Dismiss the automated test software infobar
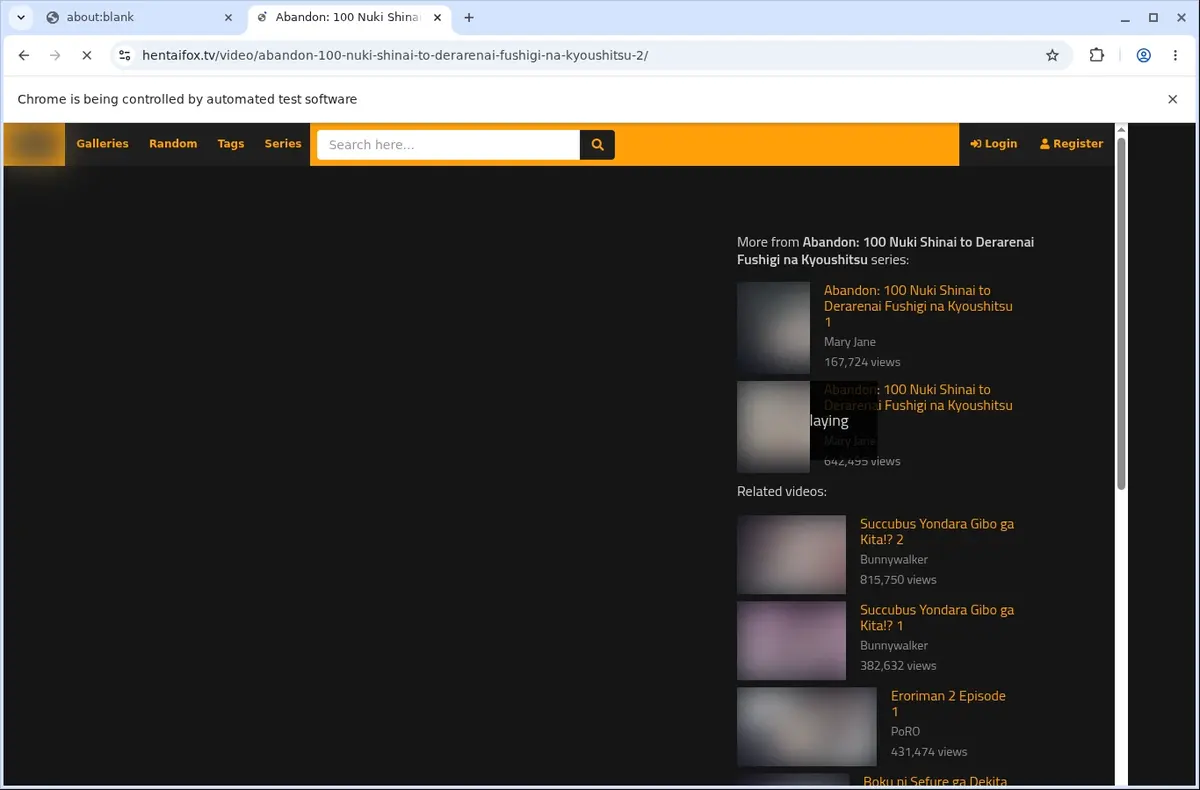This screenshot has width=1200, height=790. tap(1173, 99)
